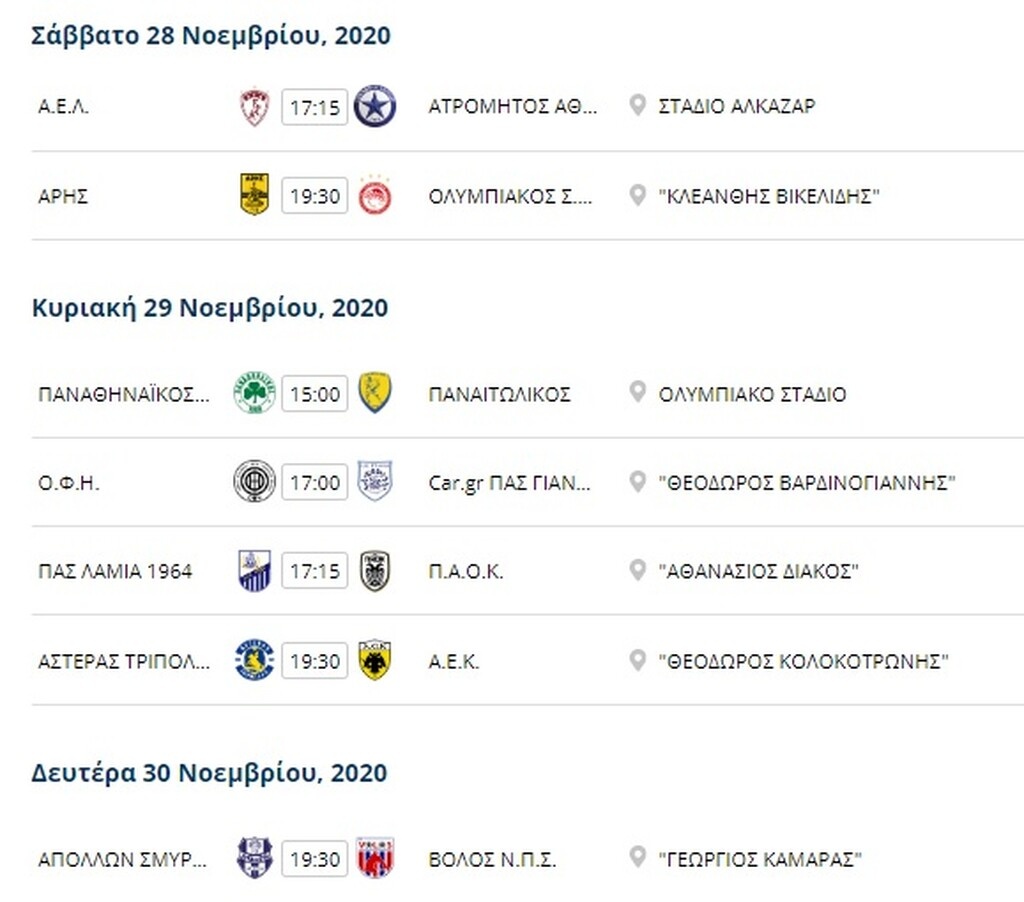Open the ΠΑΝΑΙΤΩΛΙΚΟΣ team link
The width and height of the screenshot is (1024, 902).
[499, 394]
